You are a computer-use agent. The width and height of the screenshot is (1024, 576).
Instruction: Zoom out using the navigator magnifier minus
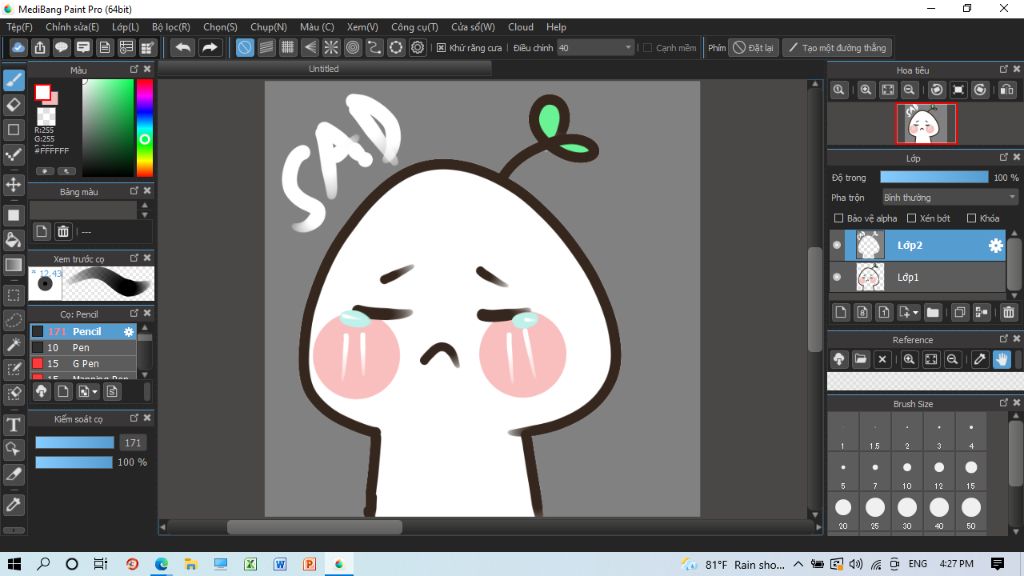[909, 90]
